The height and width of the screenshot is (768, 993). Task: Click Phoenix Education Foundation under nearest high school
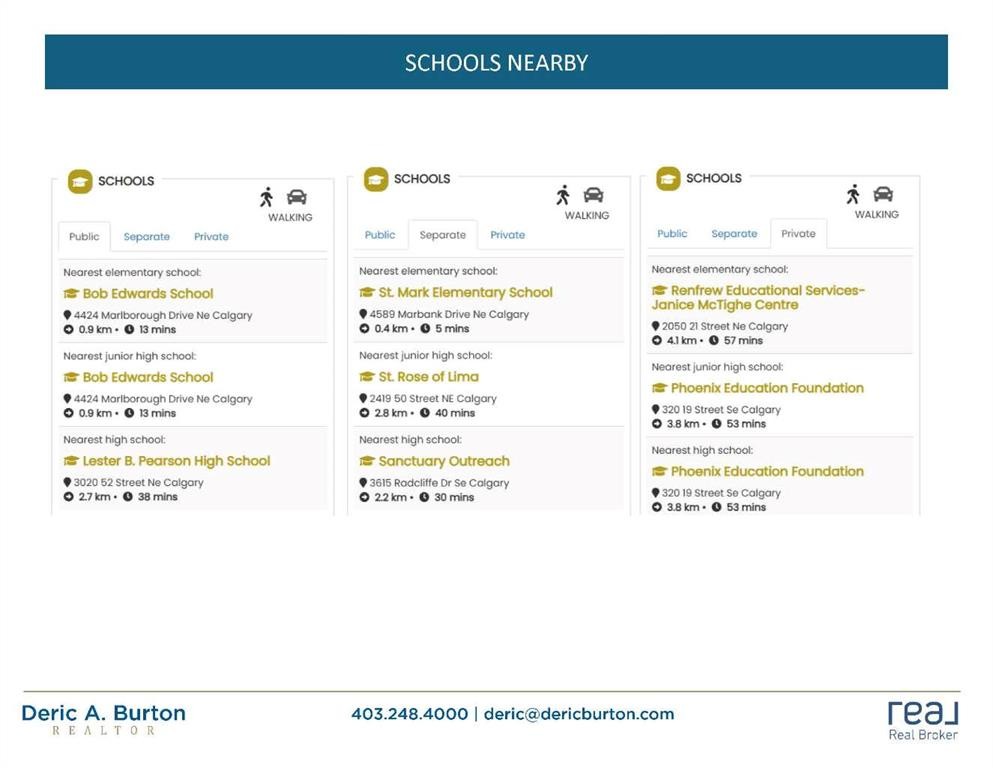tap(767, 471)
